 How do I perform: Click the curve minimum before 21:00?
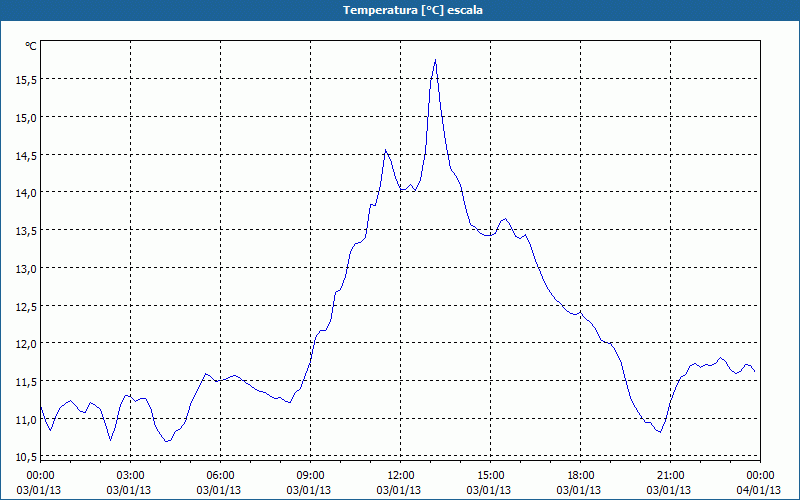pos(661,432)
